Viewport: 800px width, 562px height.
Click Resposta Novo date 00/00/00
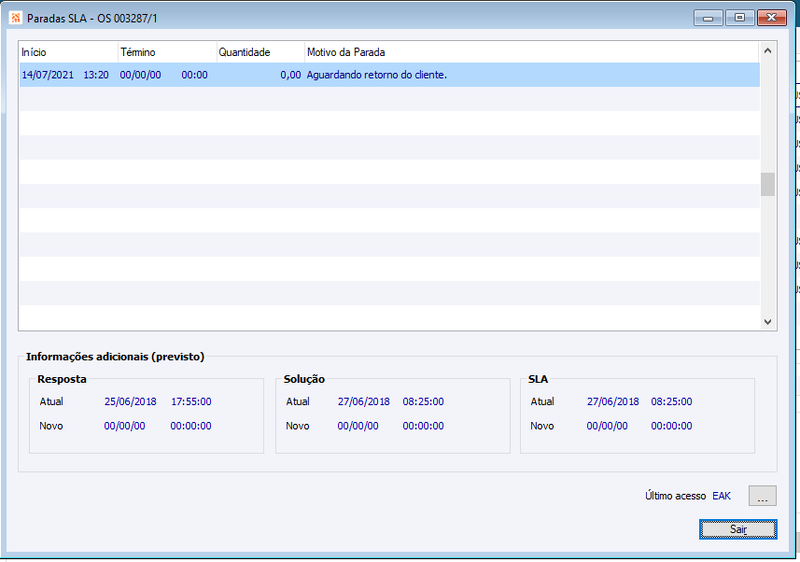(x=124, y=426)
